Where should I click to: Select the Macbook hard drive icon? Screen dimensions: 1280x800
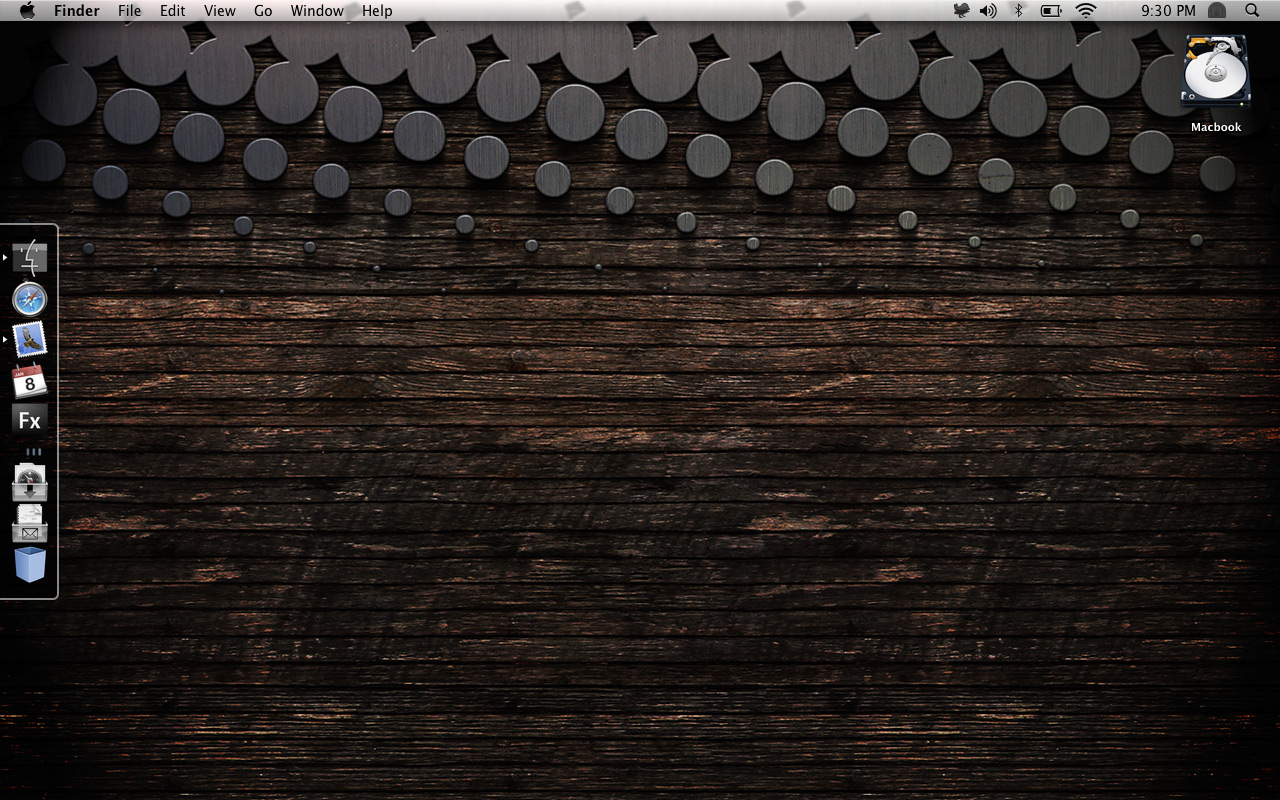click(x=1216, y=70)
